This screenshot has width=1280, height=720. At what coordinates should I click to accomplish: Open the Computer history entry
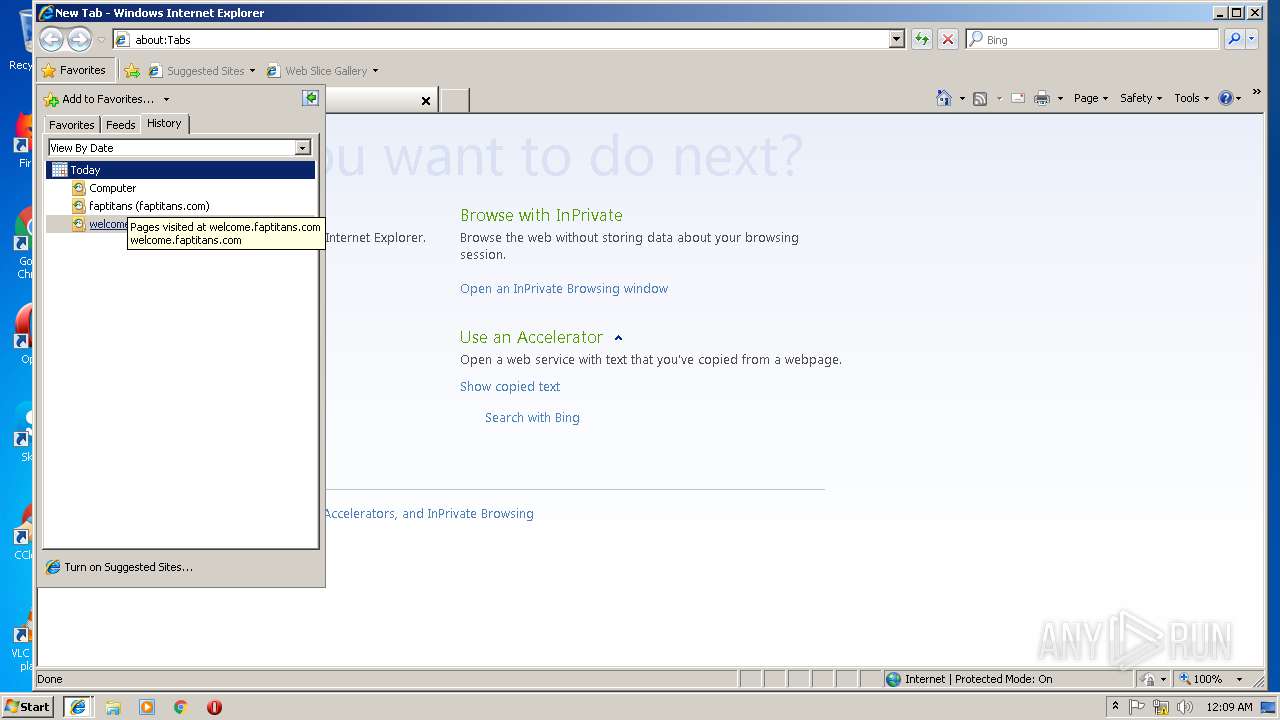tap(112, 188)
